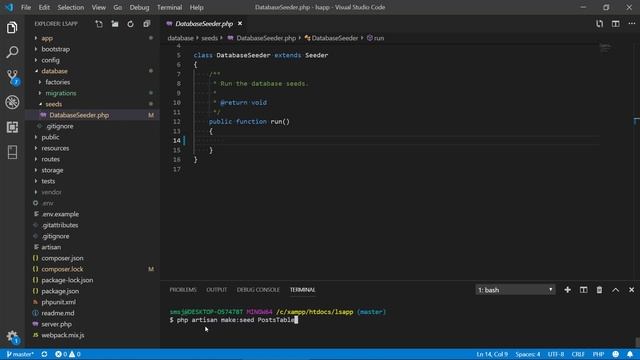Open the Selection menu
The image size is (640, 360).
tap(71, 7)
